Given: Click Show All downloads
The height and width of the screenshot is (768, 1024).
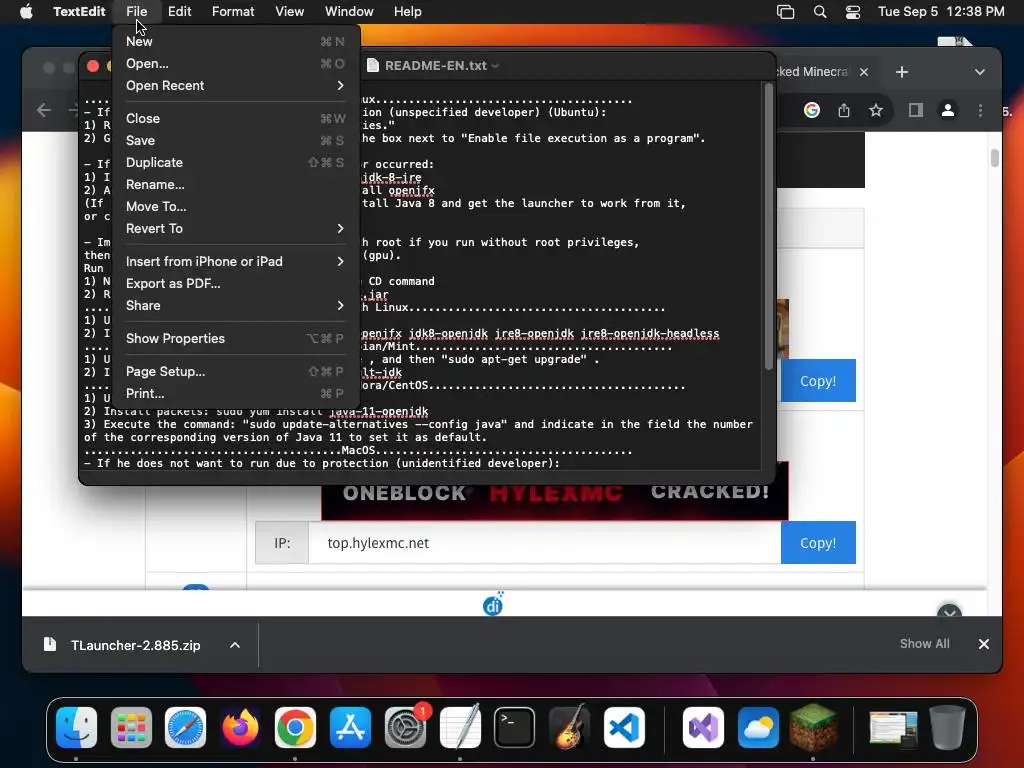Looking at the screenshot, I should point(924,644).
